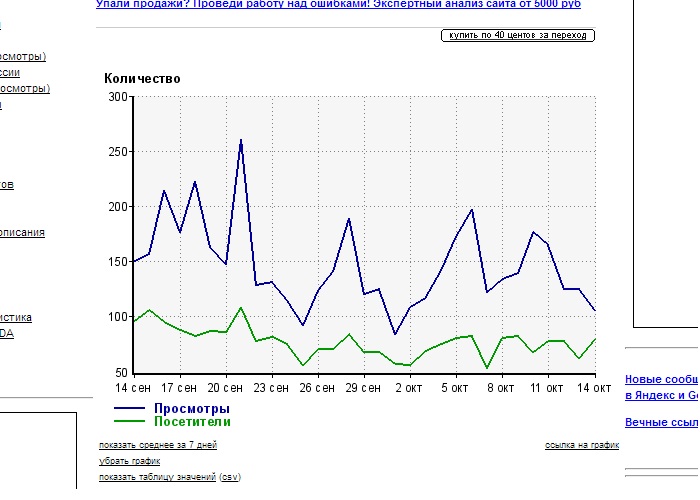Click the highest peak of the blue views line
The height and width of the screenshot is (500, 700).
click(x=241, y=140)
